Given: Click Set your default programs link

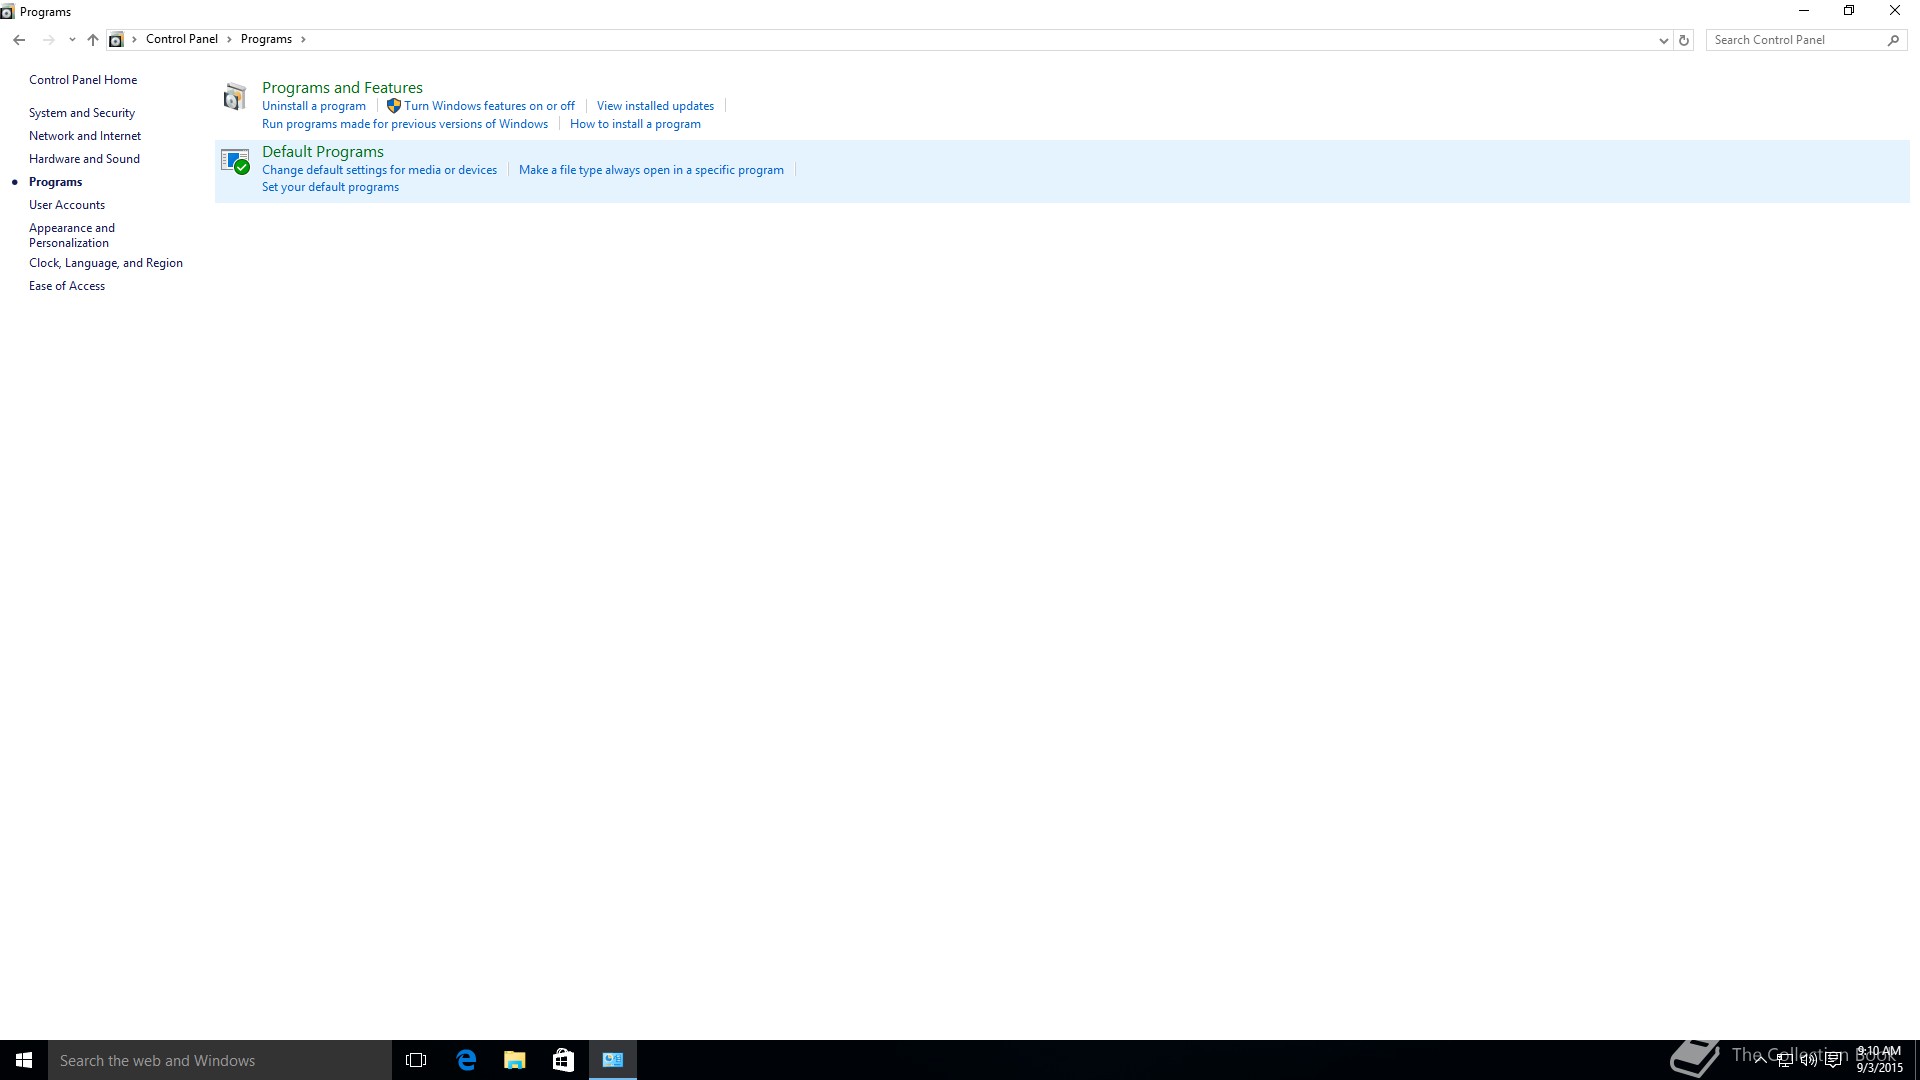Looking at the screenshot, I should pyautogui.click(x=330, y=187).
